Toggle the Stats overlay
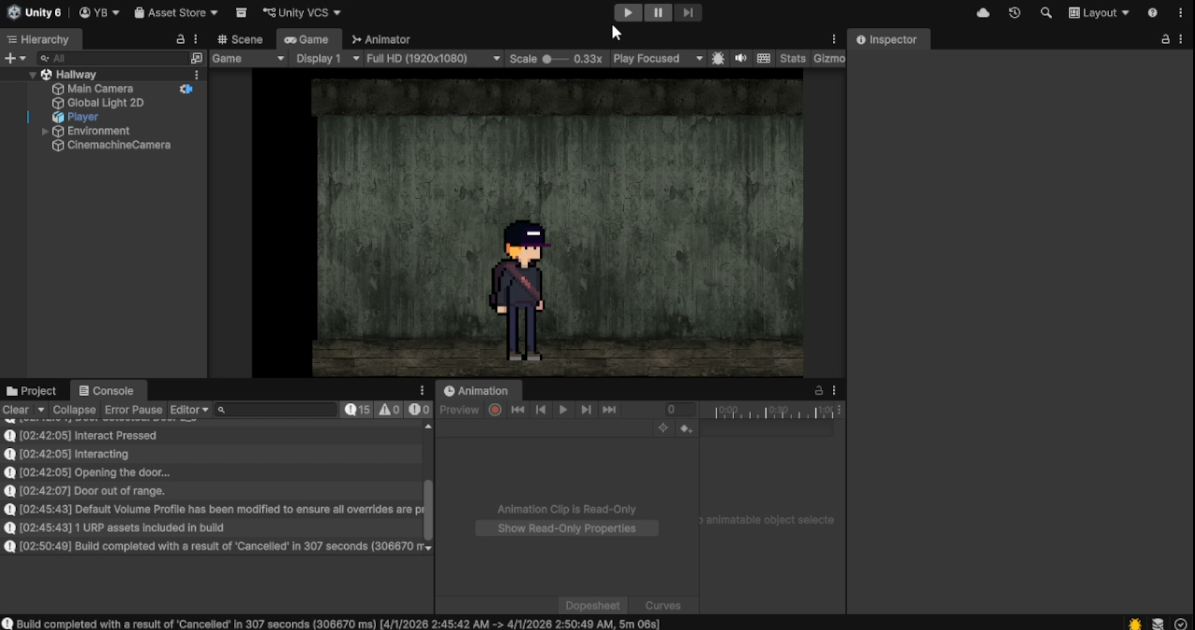 793,59
